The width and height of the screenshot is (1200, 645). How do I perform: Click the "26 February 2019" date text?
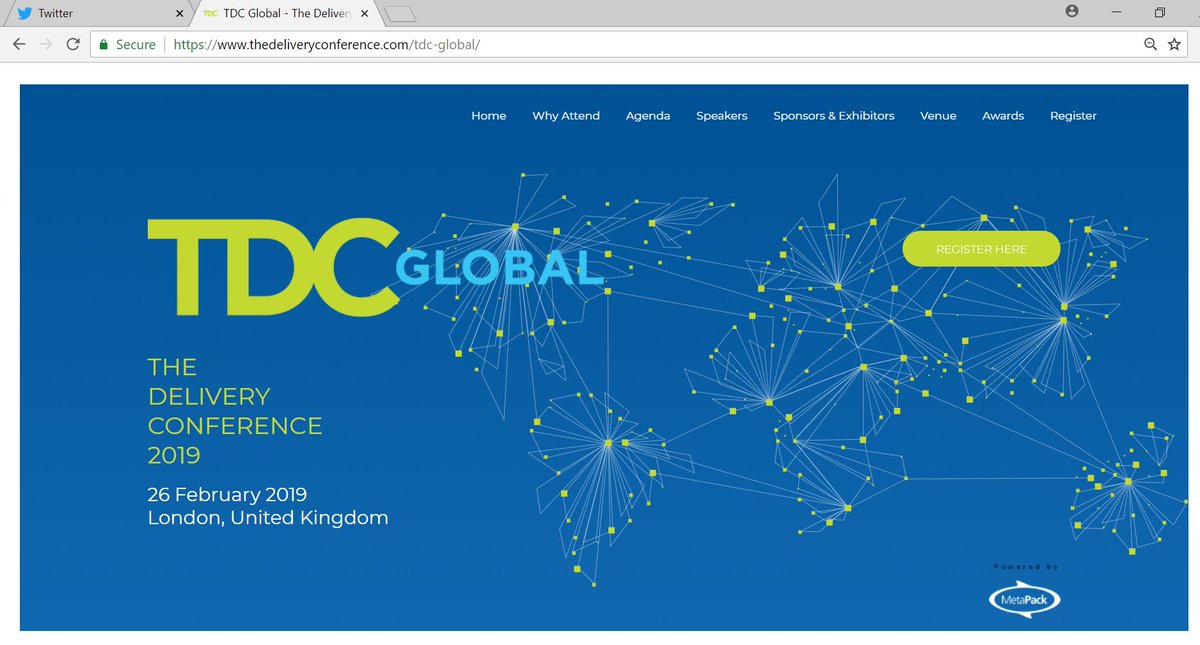[x=227, y=494]
